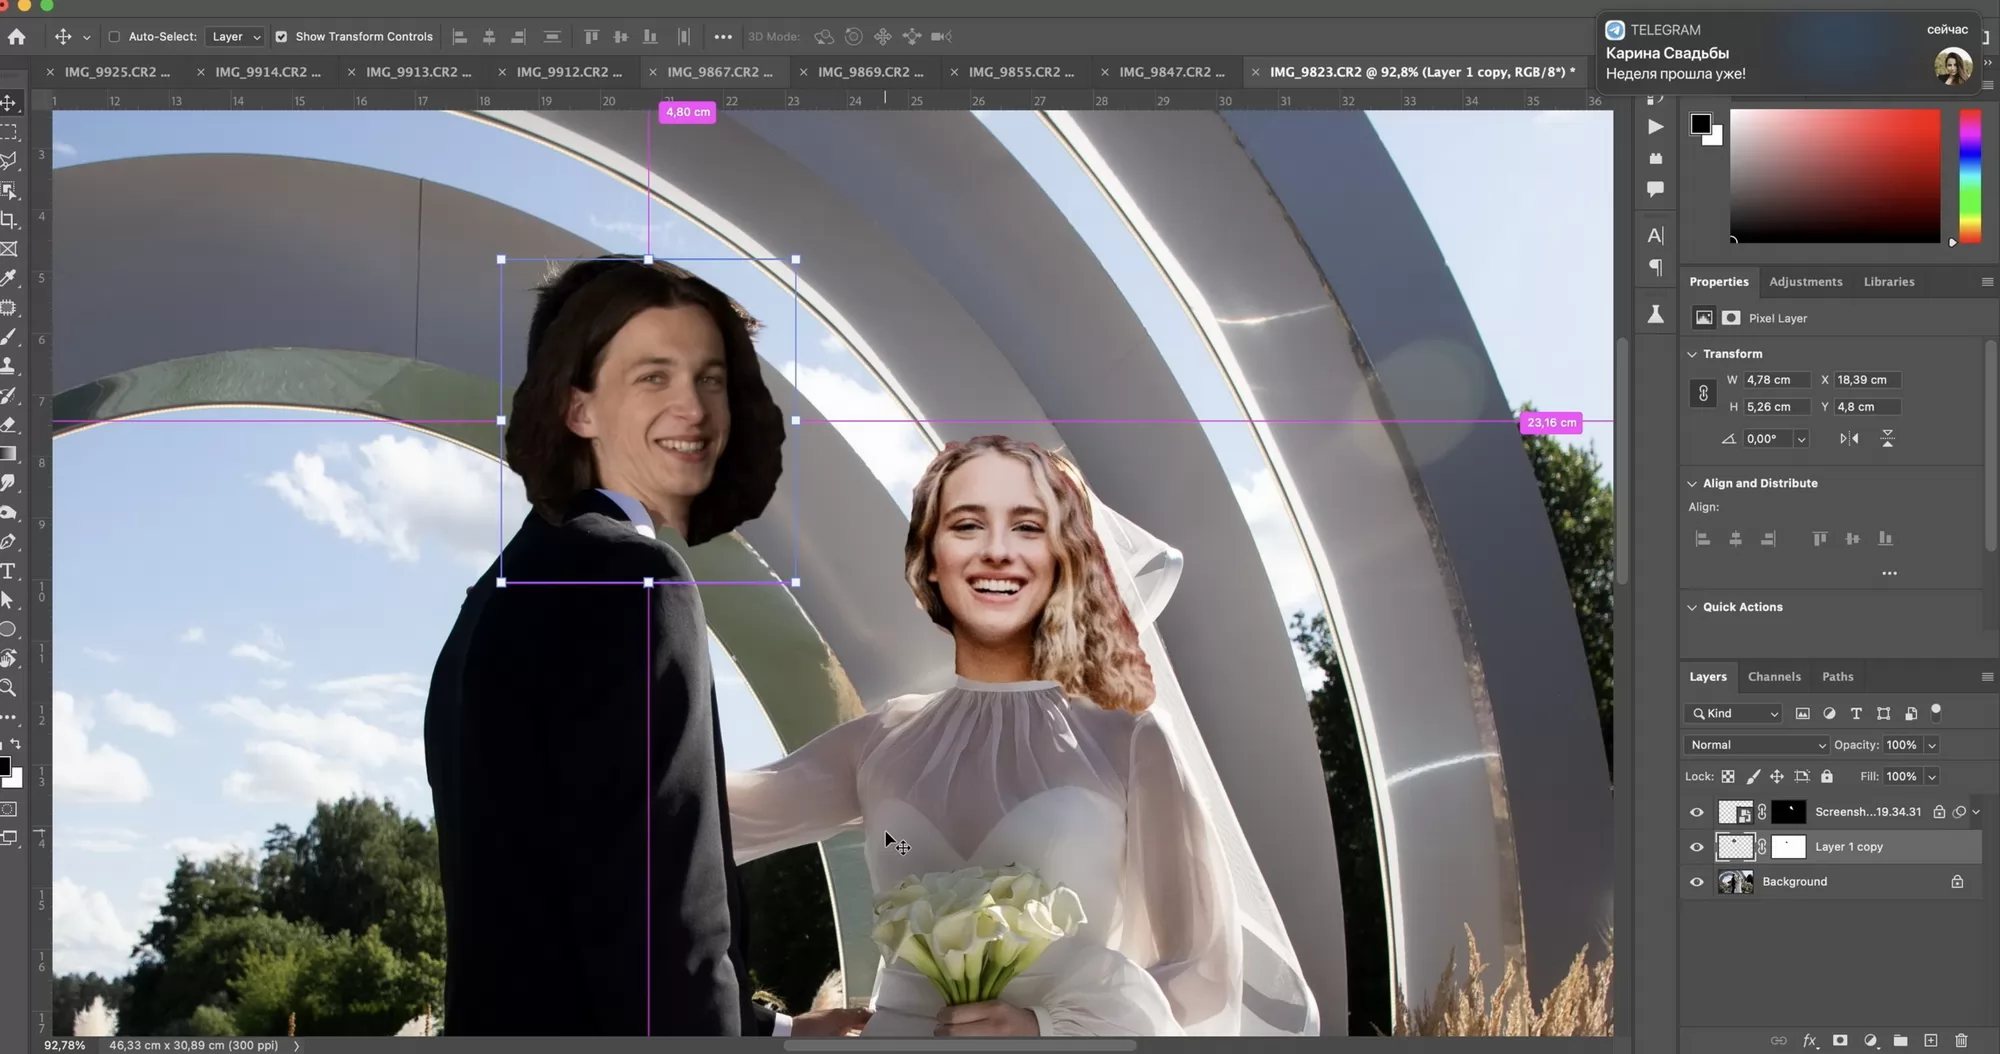2000x1054 pixels.
Task: Add layer mask at Layers bottom
Action: point(1840,1041)
